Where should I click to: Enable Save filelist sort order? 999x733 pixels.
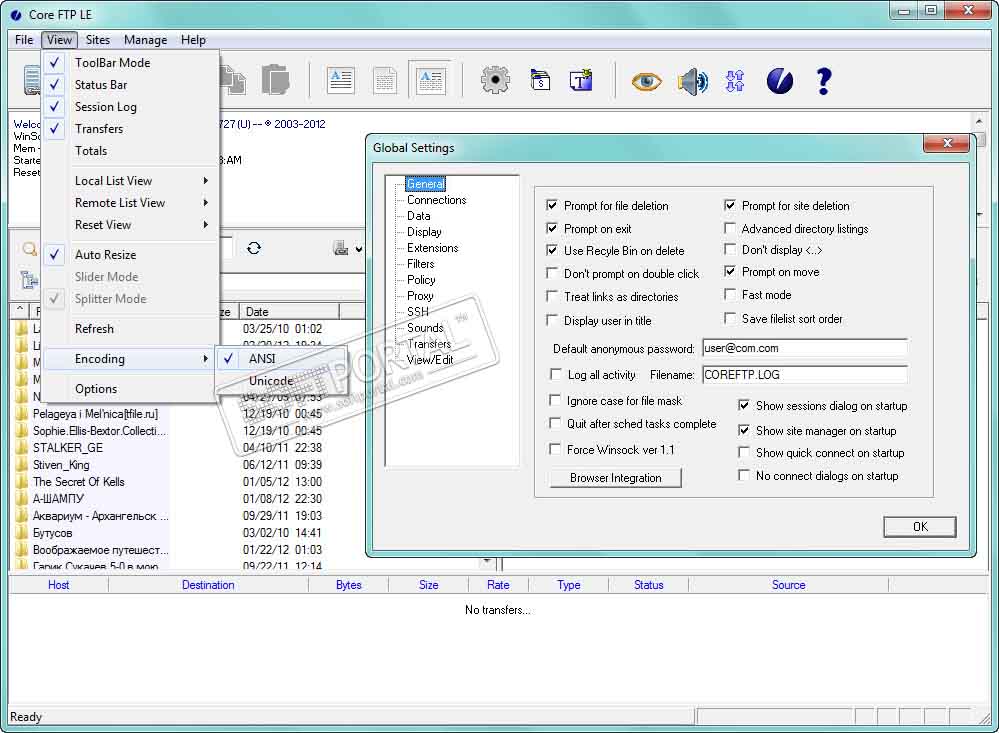(x=730, y=318)
